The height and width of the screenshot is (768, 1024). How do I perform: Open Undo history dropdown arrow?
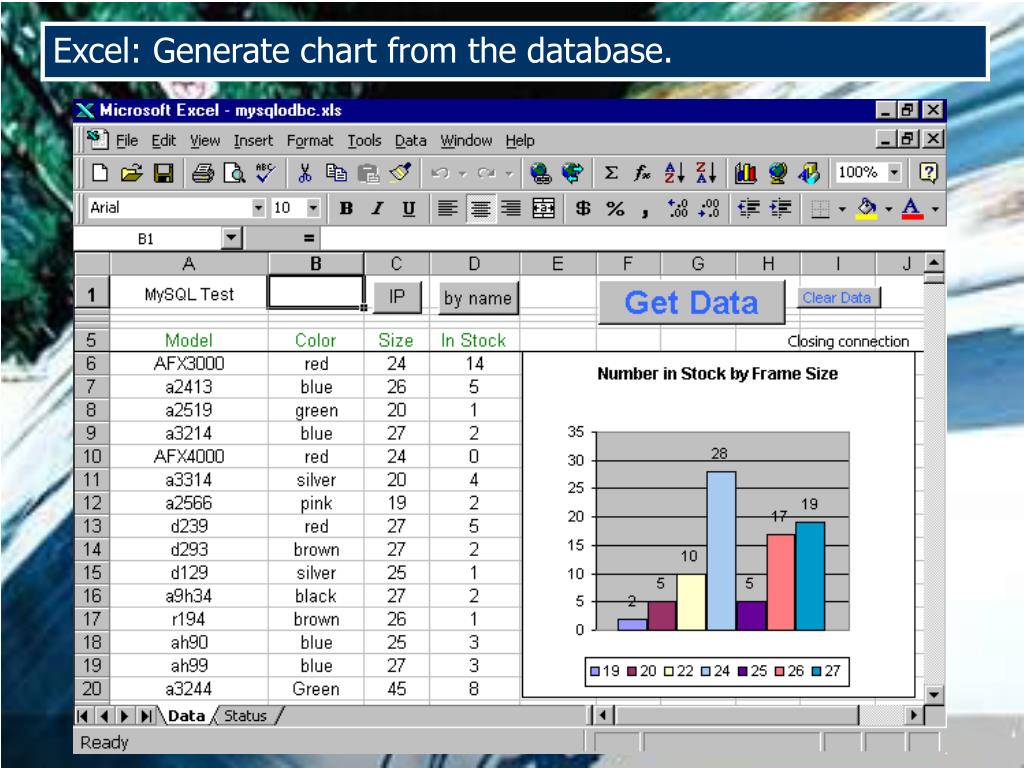tap(463, 173)
